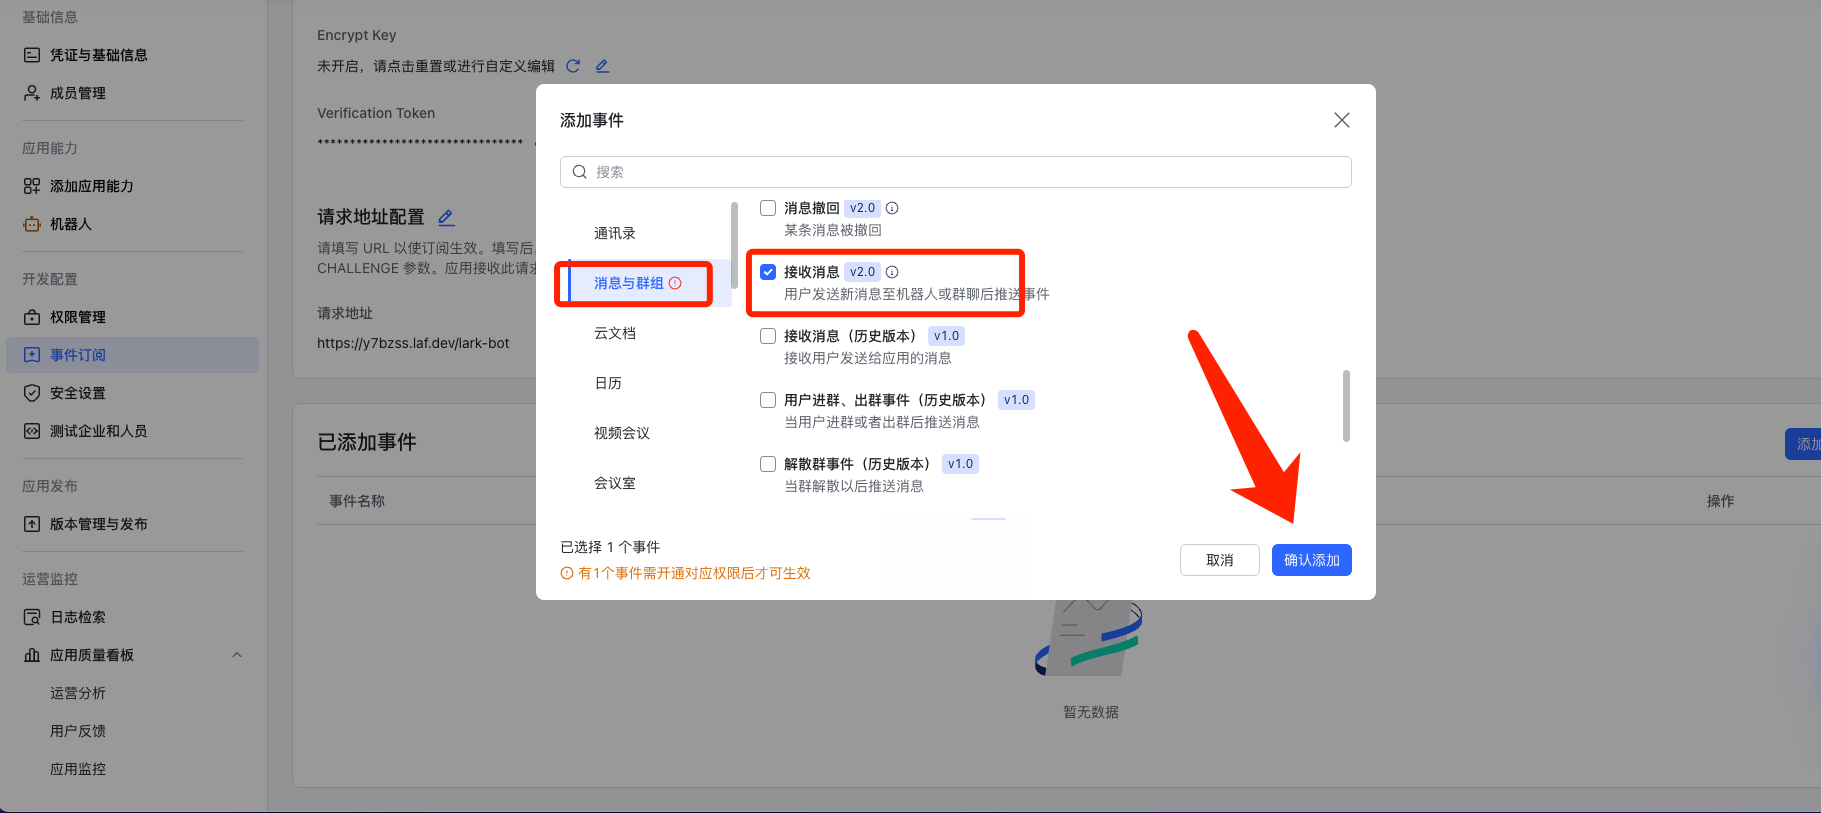Click the orange permission warning text
Viewport: 1821px width, 813px height.
694,573
